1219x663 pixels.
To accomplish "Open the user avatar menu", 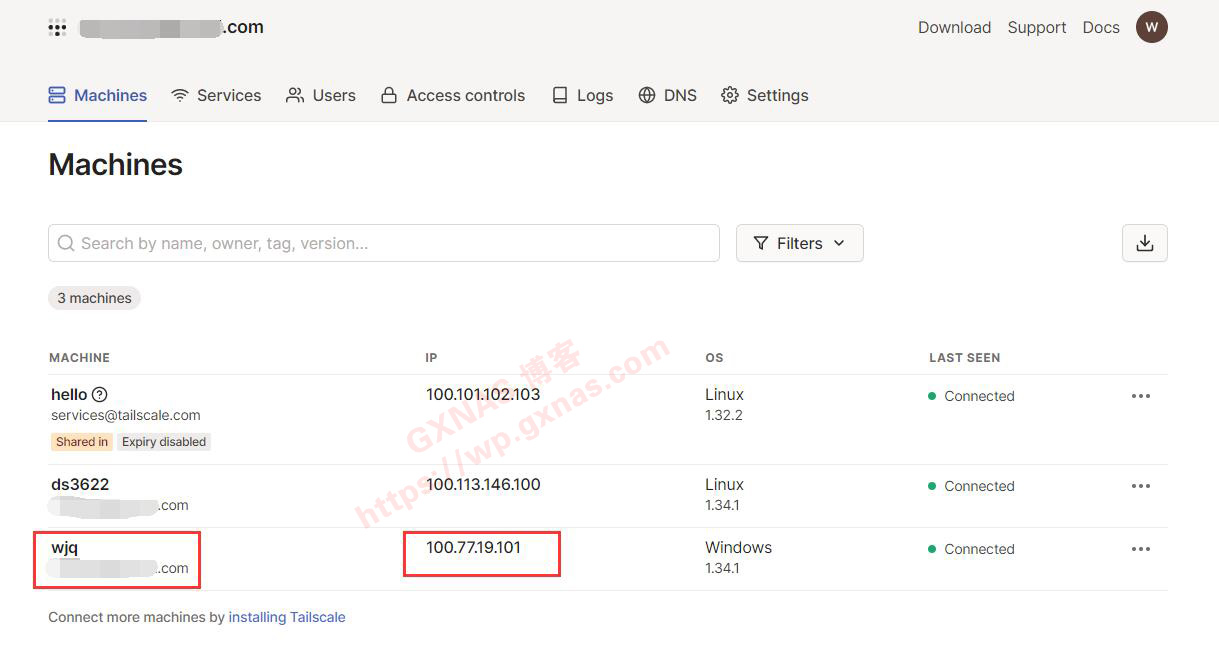I will pos(1151,27).
